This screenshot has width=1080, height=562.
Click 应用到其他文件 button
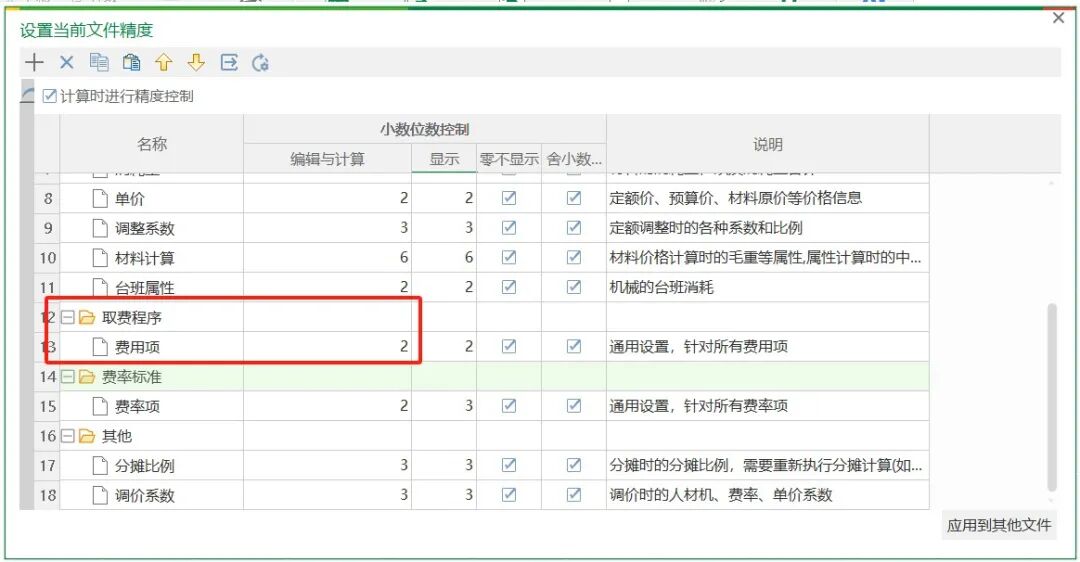[999, 525]
